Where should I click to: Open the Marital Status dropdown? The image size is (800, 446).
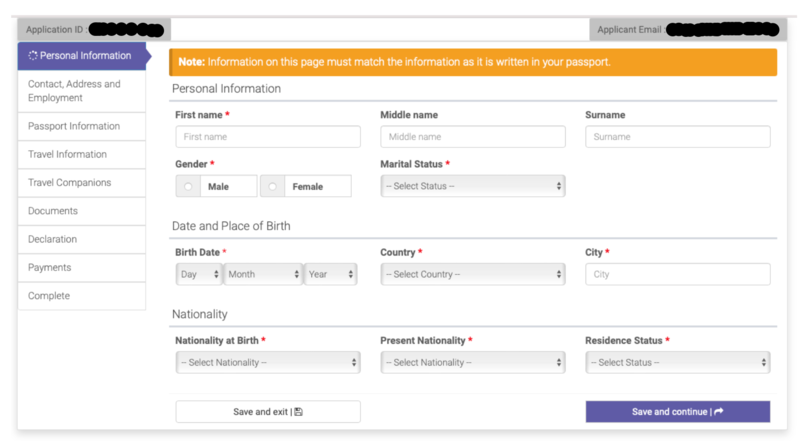[x=472, y=186]
